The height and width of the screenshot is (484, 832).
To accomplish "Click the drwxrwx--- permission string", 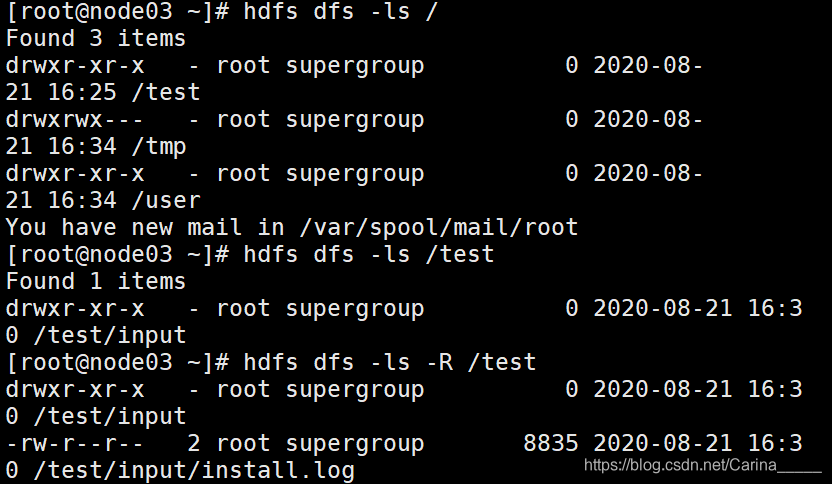I will pyautogui.click(x=74, y=120).
